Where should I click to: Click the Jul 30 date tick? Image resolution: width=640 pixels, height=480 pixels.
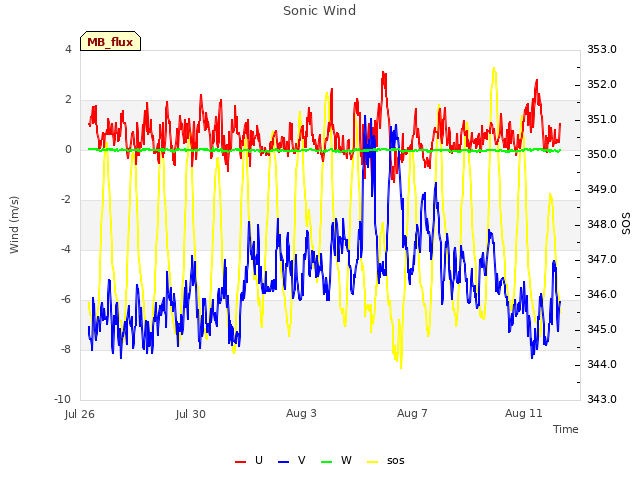191,414
